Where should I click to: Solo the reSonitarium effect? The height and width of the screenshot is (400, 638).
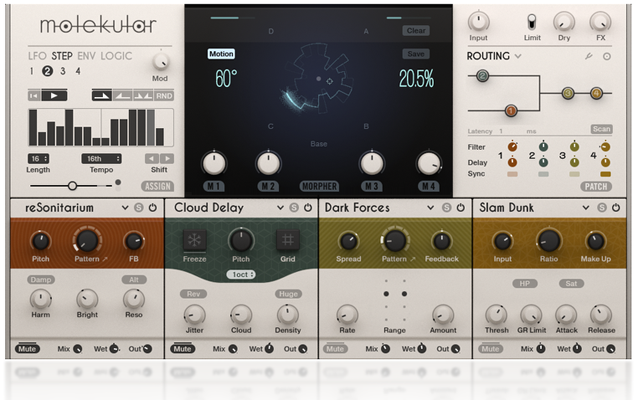pos(139,208)
